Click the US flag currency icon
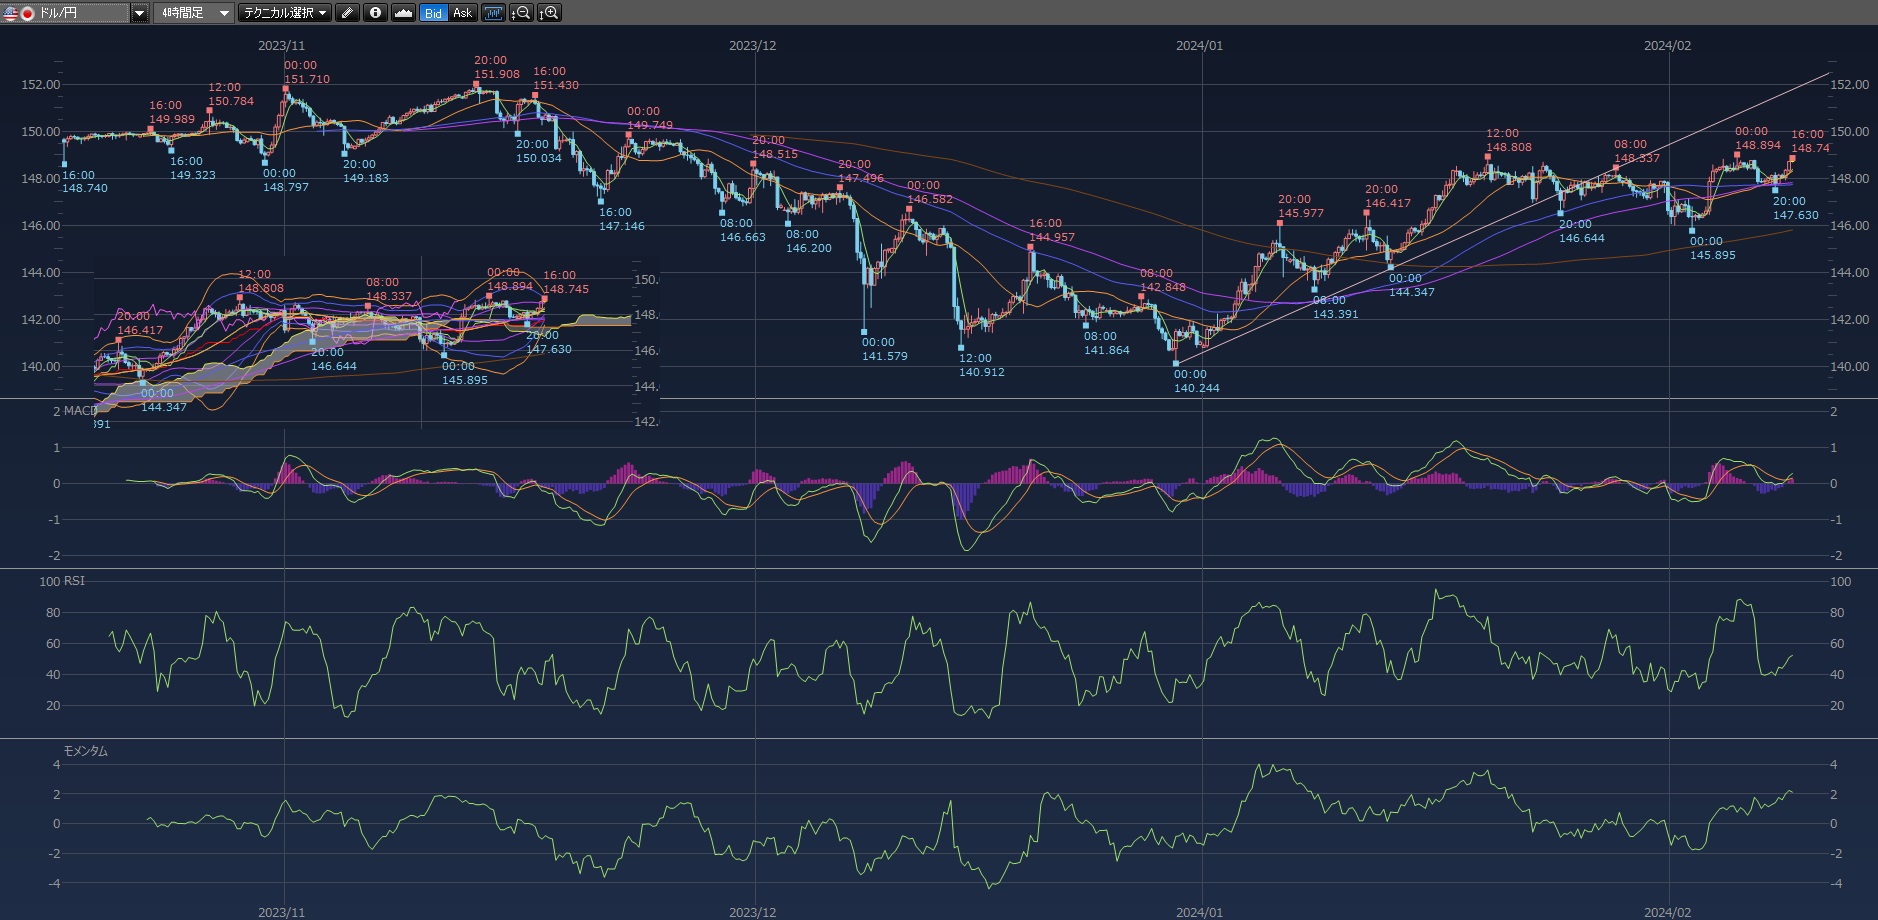 [x=11, y=13]
